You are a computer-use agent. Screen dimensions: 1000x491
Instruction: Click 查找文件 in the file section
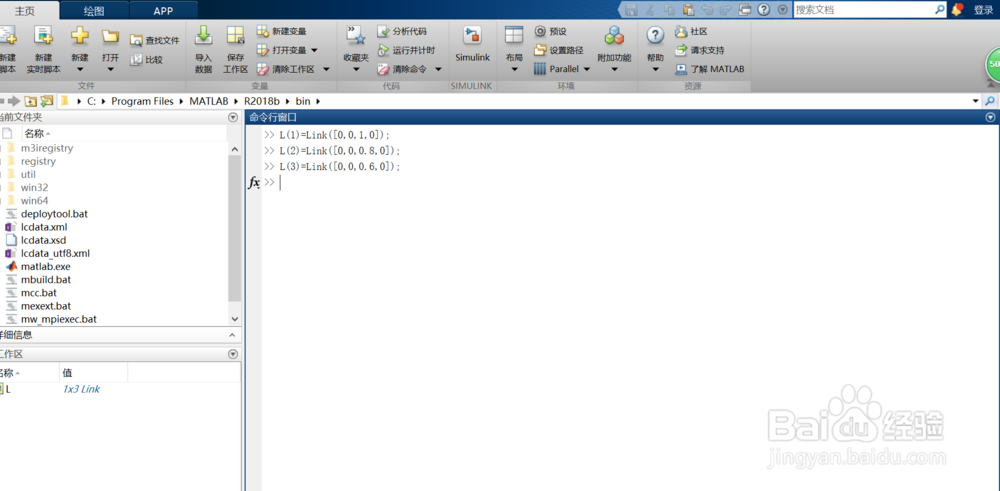[x=155, y=40]
